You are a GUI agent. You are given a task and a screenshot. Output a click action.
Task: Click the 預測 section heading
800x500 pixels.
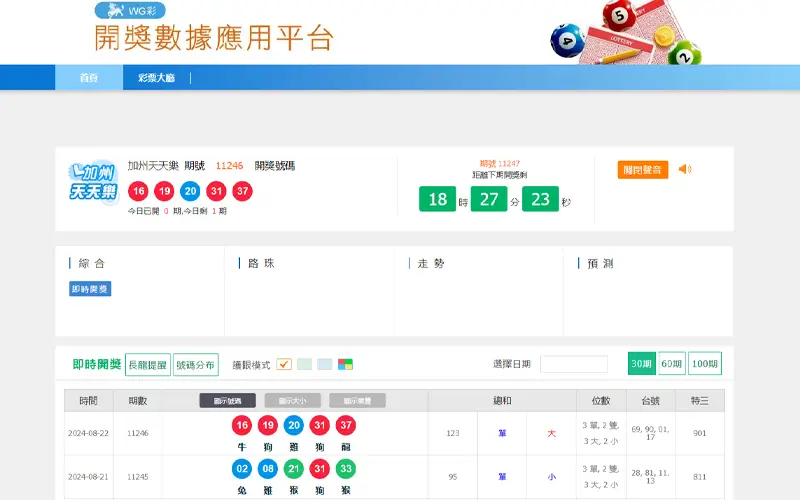tap(601, 263)
